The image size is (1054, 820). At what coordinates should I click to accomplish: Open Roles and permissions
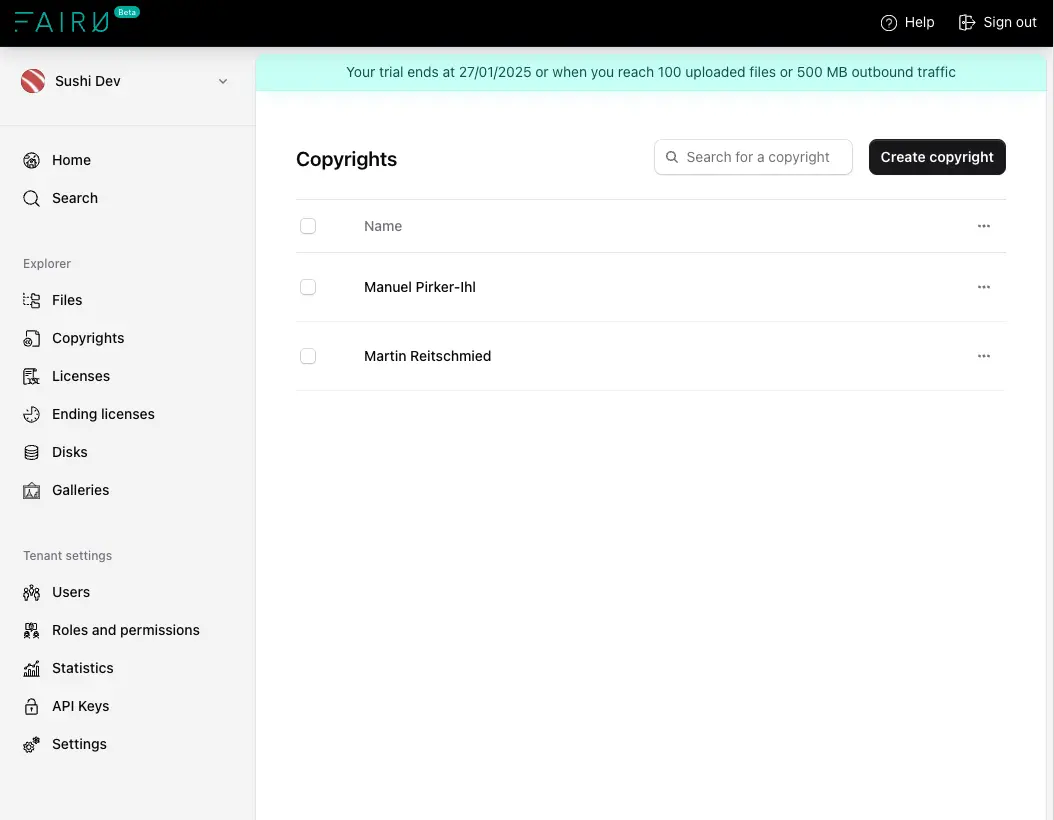point(125,630)
